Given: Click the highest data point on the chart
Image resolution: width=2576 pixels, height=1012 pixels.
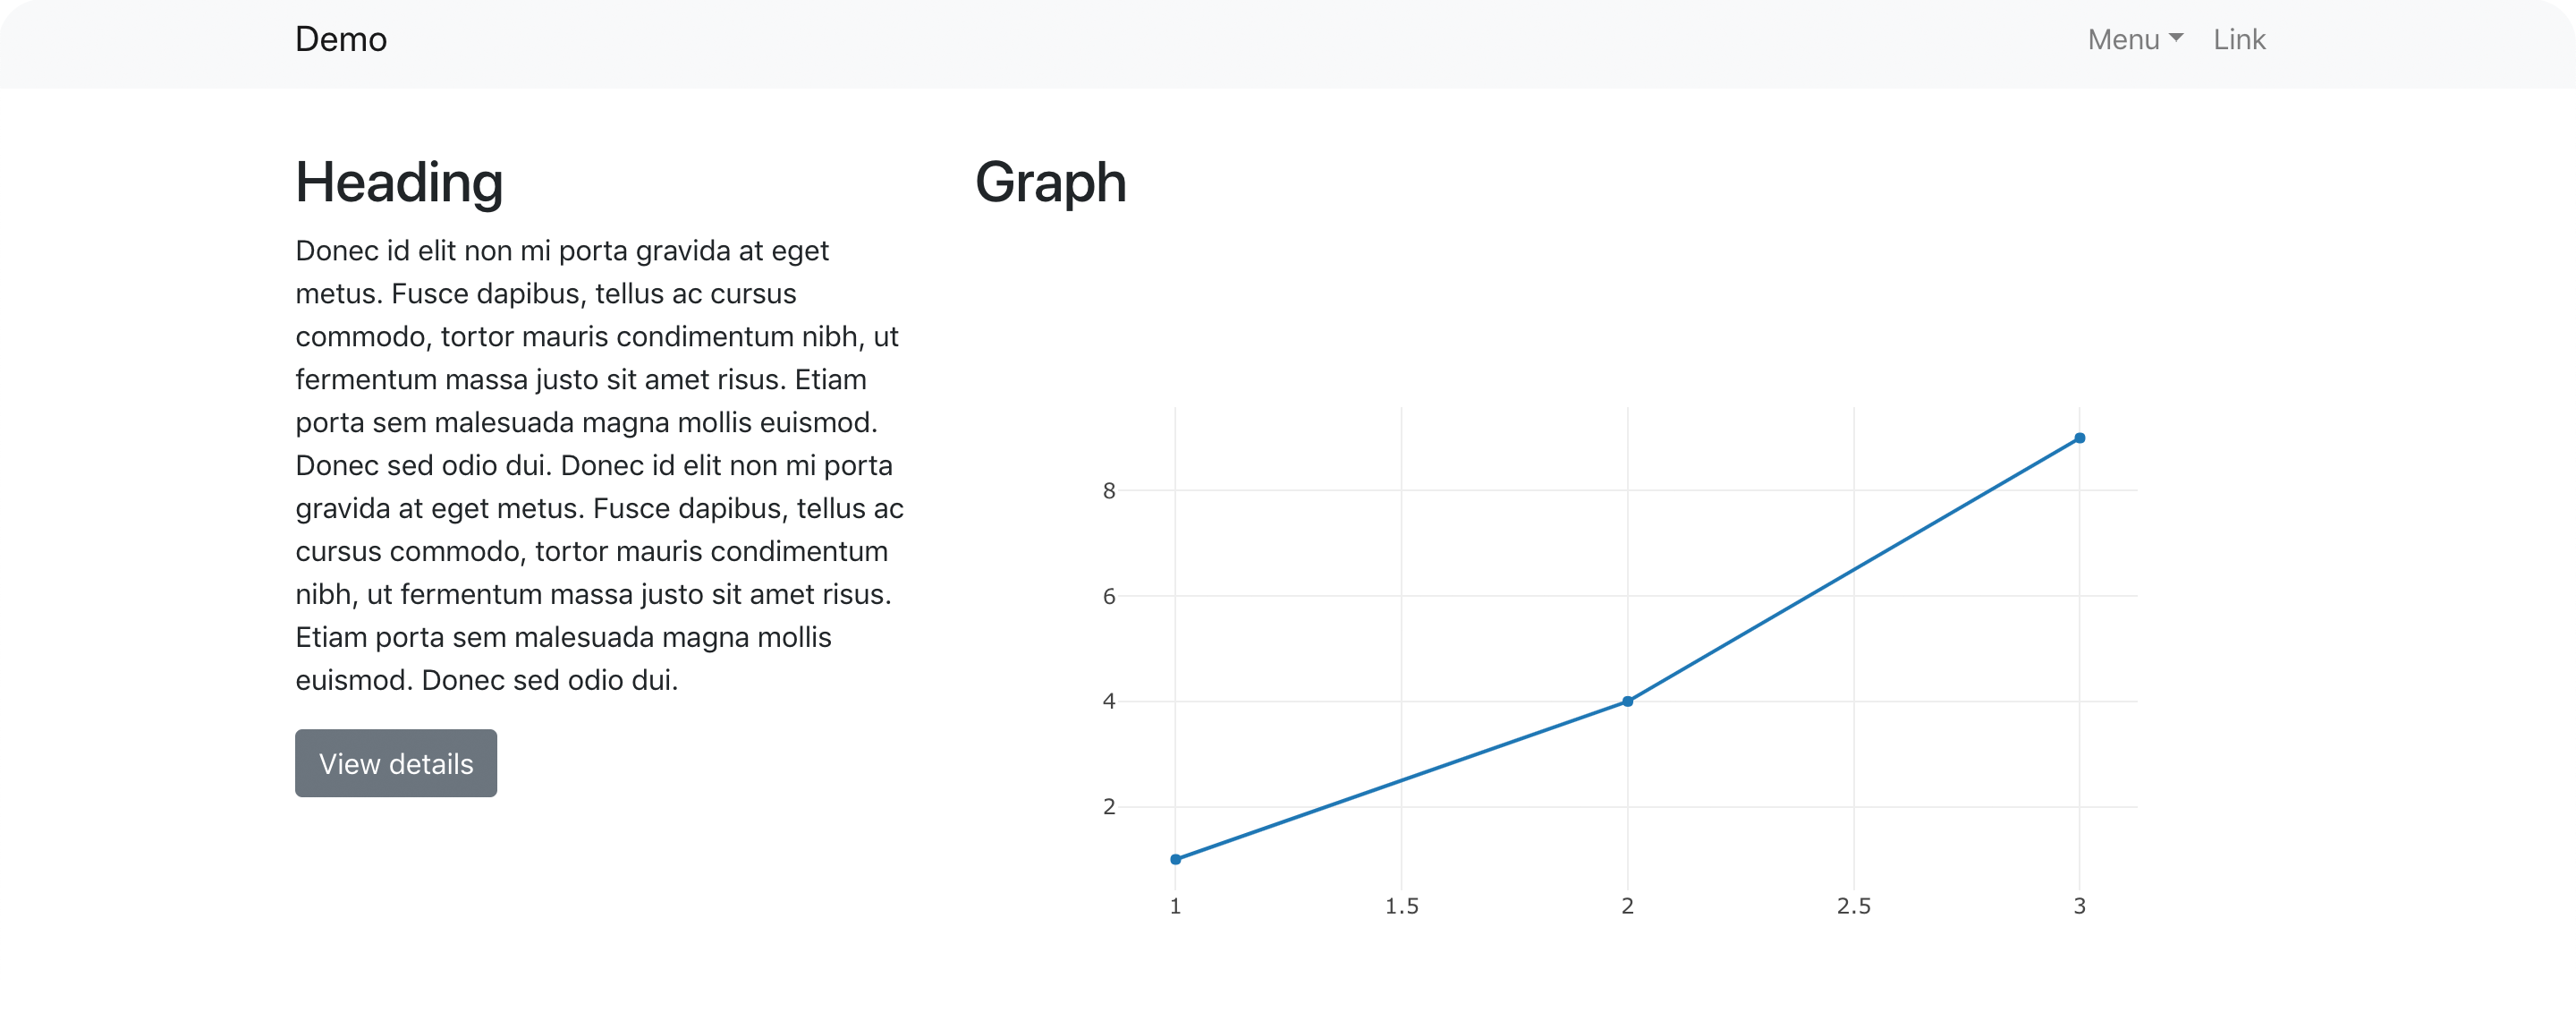Looking at the screenshot, I should (2081, 437).
